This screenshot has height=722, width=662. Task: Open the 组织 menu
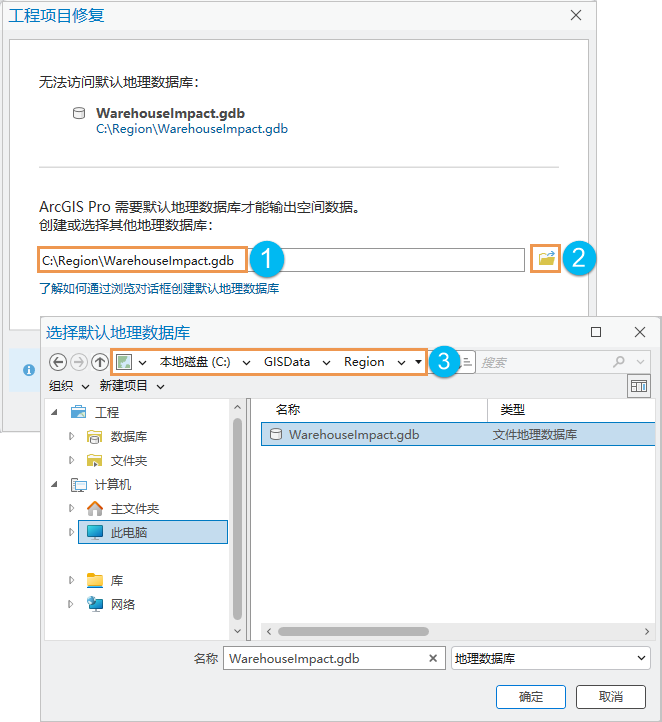pos(69,386)
